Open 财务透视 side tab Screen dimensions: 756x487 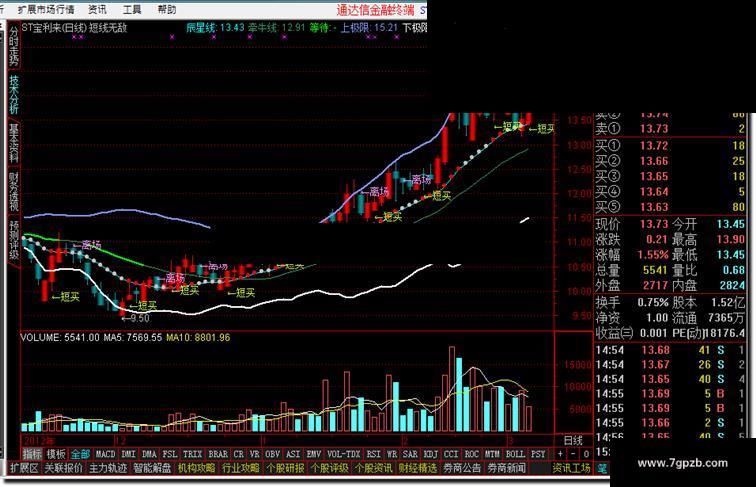coord(14,191)
